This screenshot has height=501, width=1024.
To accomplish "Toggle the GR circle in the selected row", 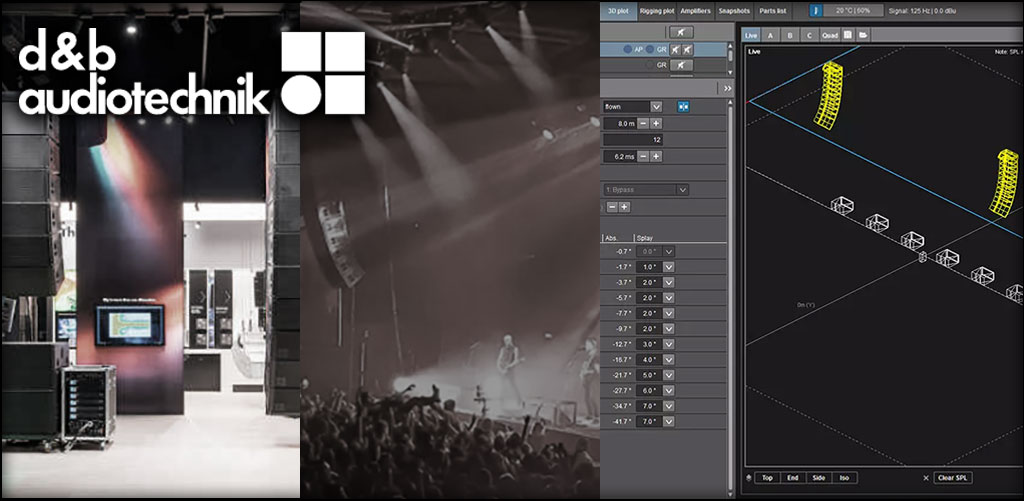I will [650, 50].
